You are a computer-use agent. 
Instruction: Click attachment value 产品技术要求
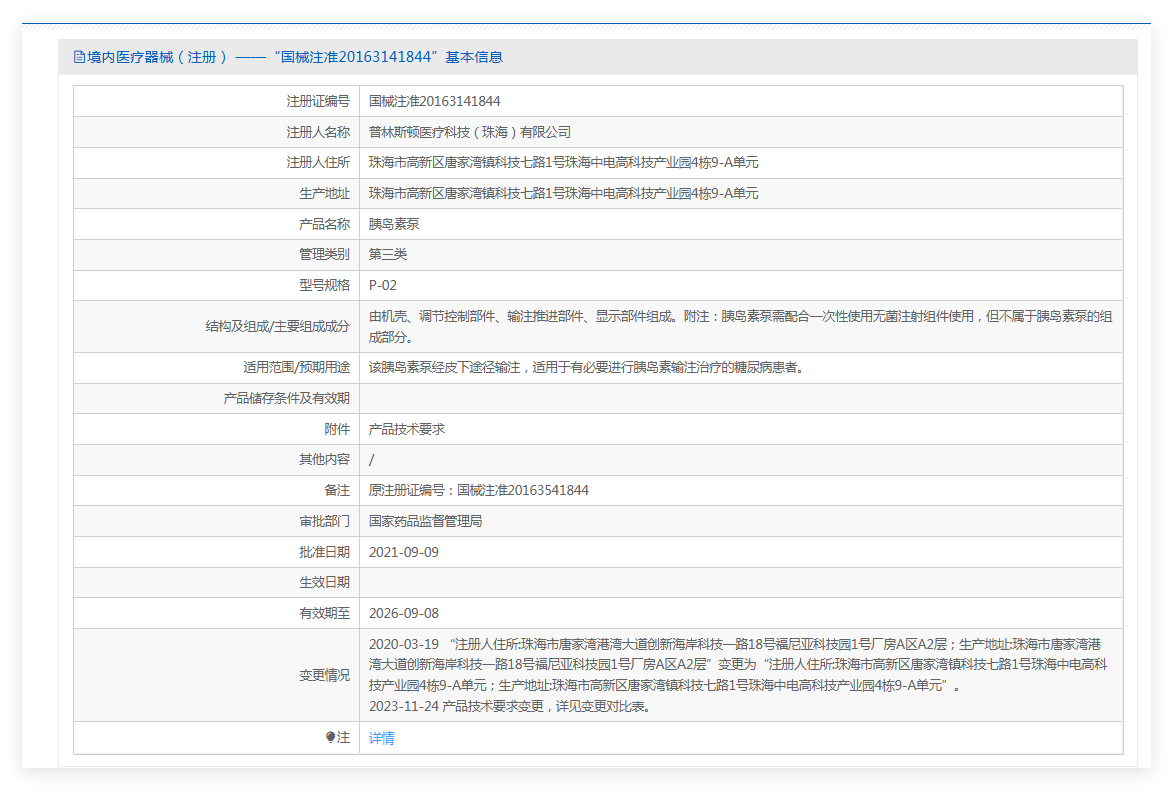click(x=407, y=429)
